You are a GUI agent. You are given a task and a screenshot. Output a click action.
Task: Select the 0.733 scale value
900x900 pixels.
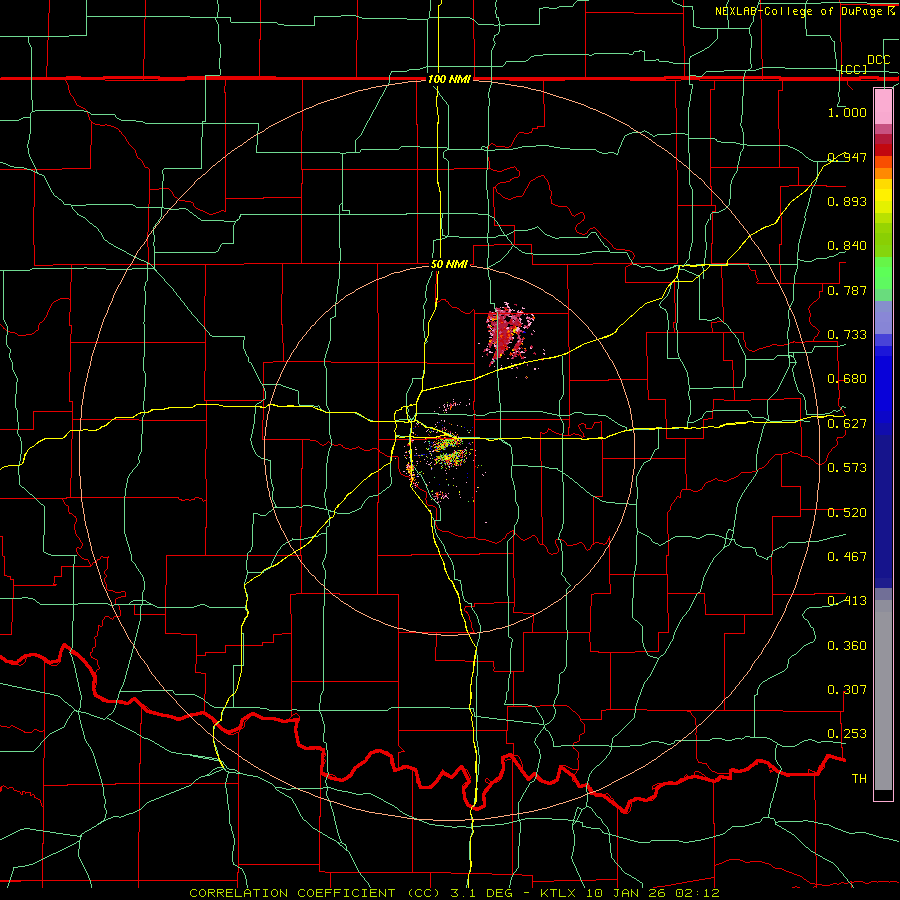[847, 334]
